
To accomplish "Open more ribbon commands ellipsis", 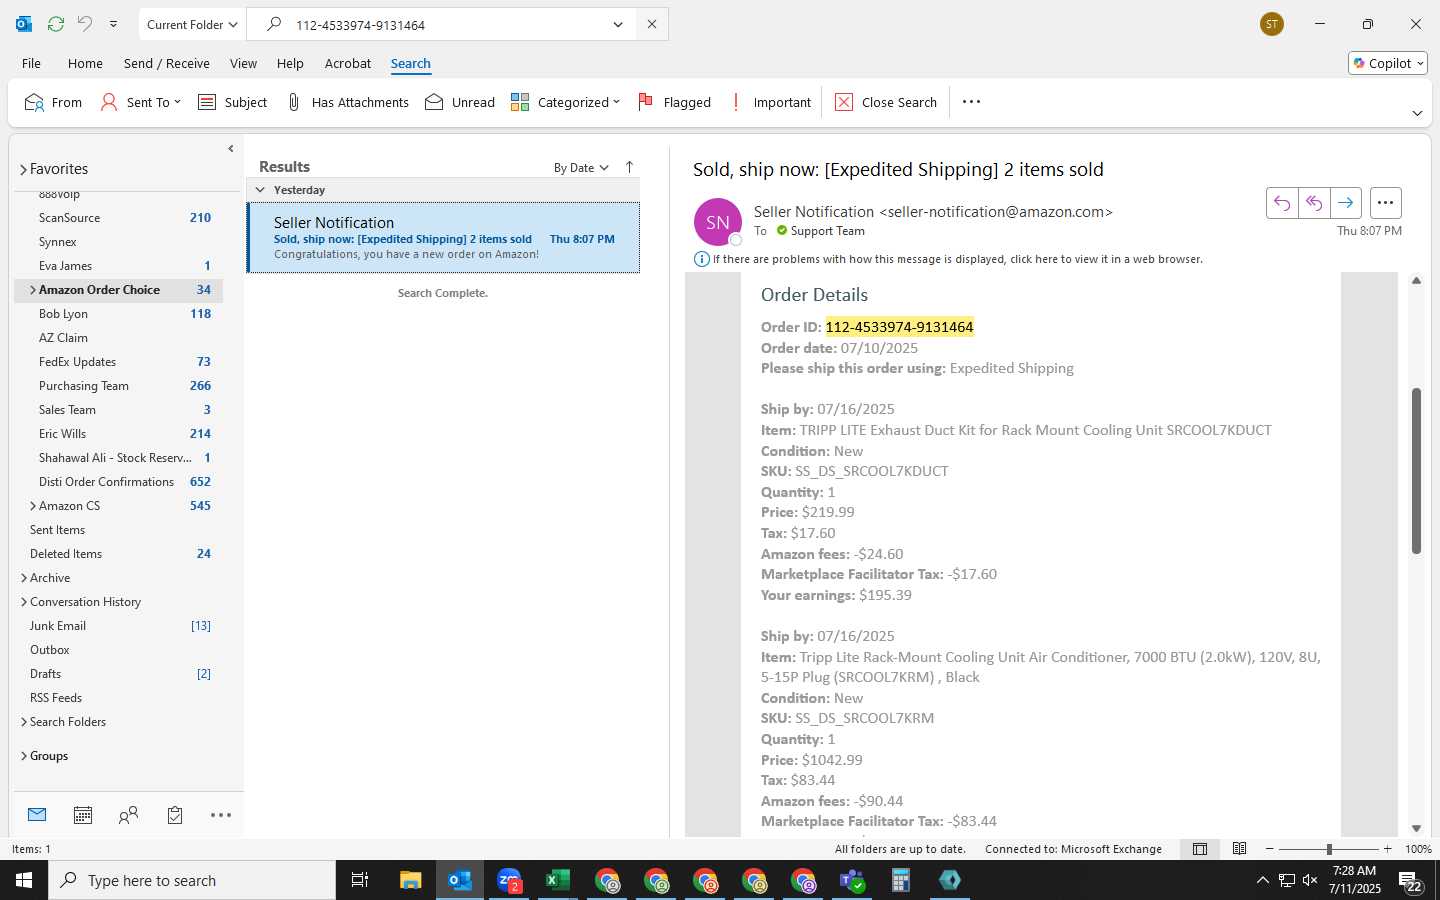I will tap(971, 102).
